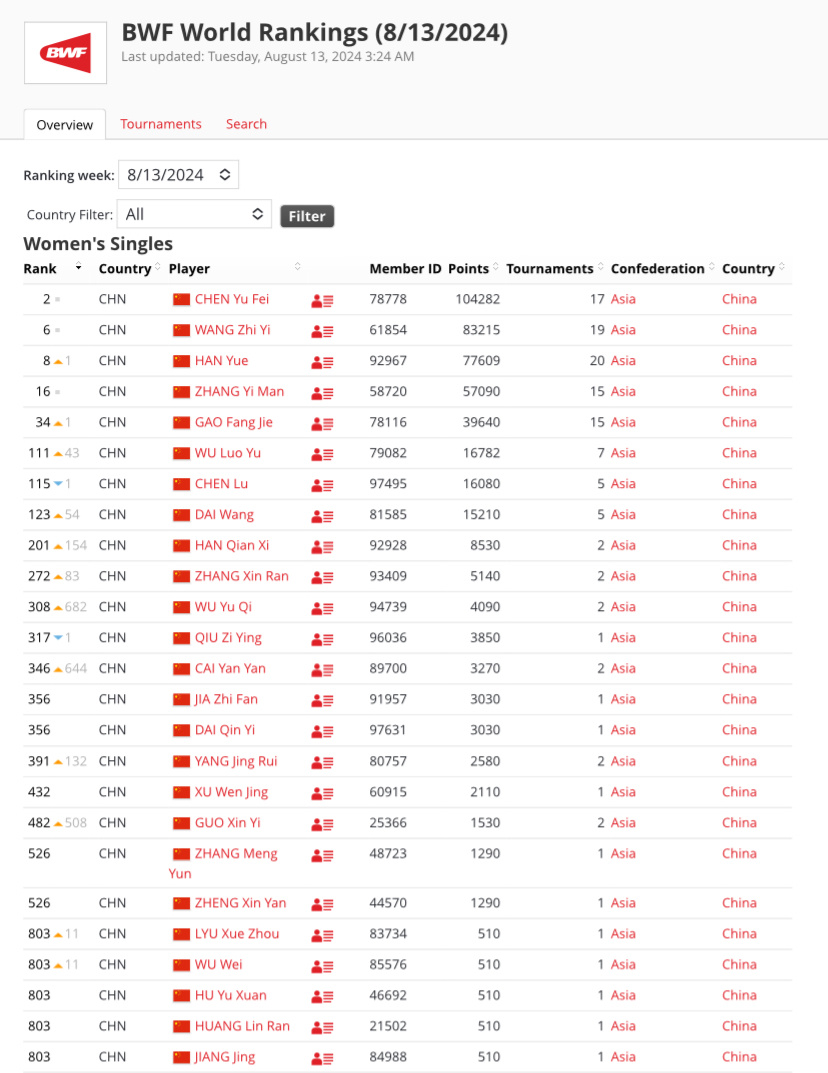The width and height of the screenshot is (828, 1073).
Task: Select member ID 61854
Action: [x=388, y=330]
